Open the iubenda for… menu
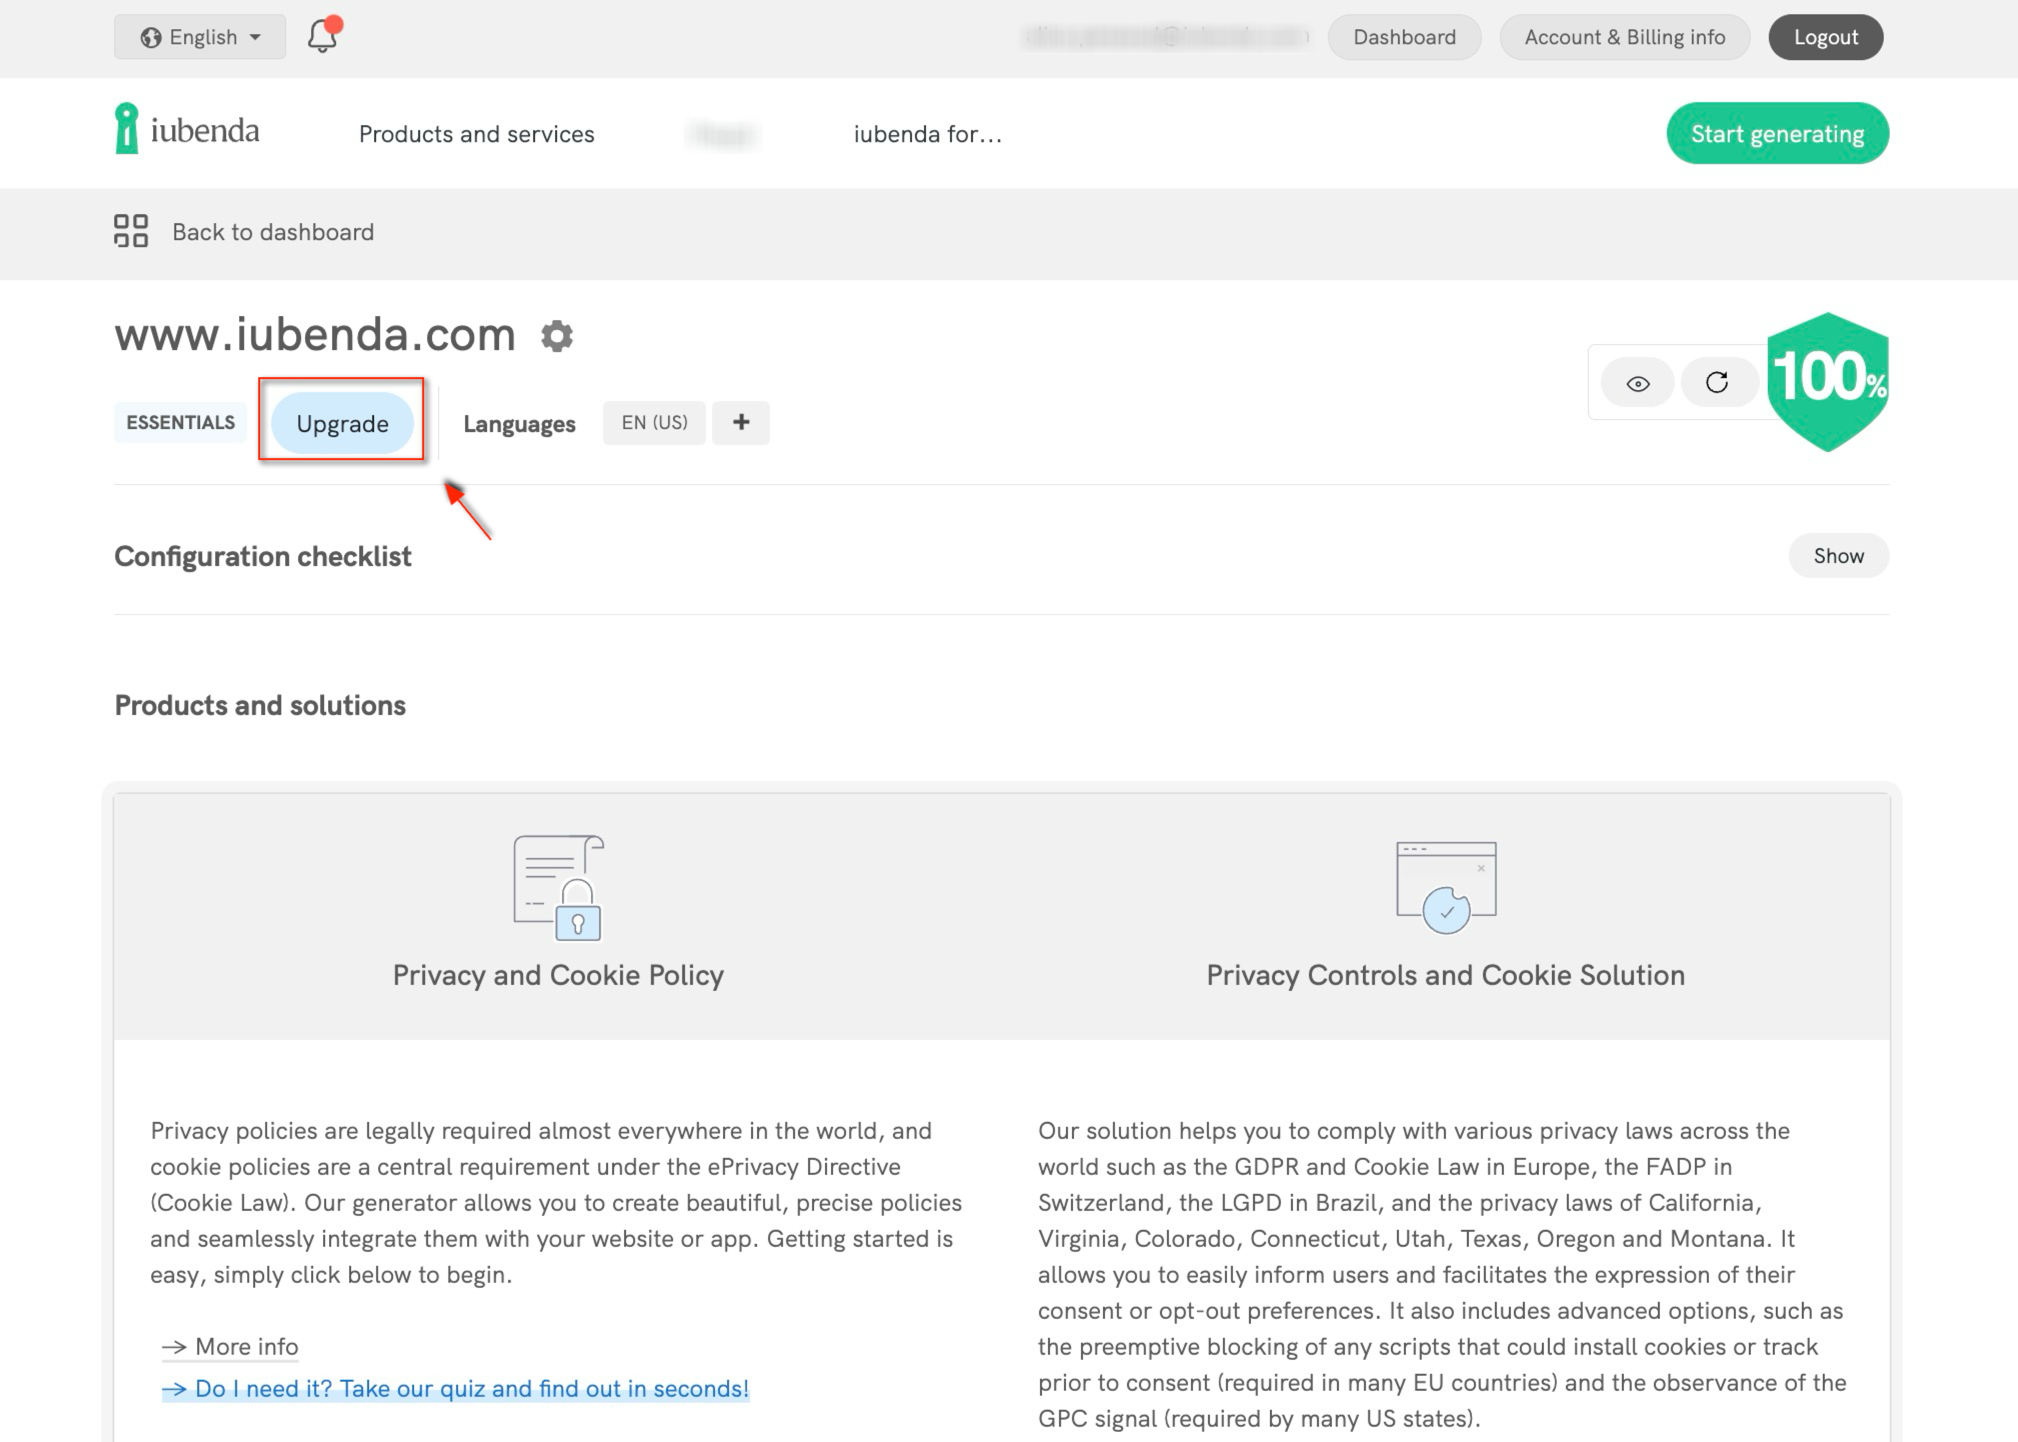The image size is (2018, 1442). coord(927,134)
